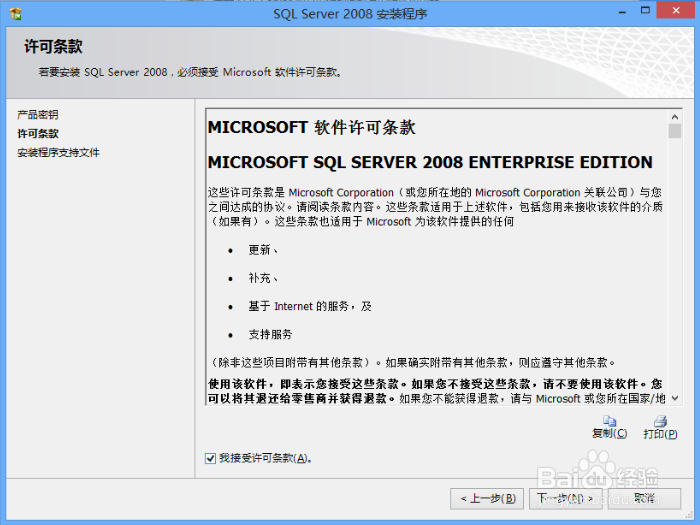The image size is (700, 525).
Task: Click scroll-down arrow of license text
Action: coord(675,398)
